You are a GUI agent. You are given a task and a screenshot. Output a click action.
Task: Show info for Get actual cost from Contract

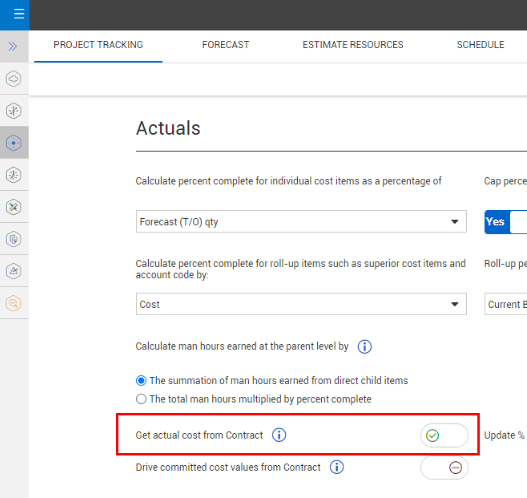click(x=279, y=435)
